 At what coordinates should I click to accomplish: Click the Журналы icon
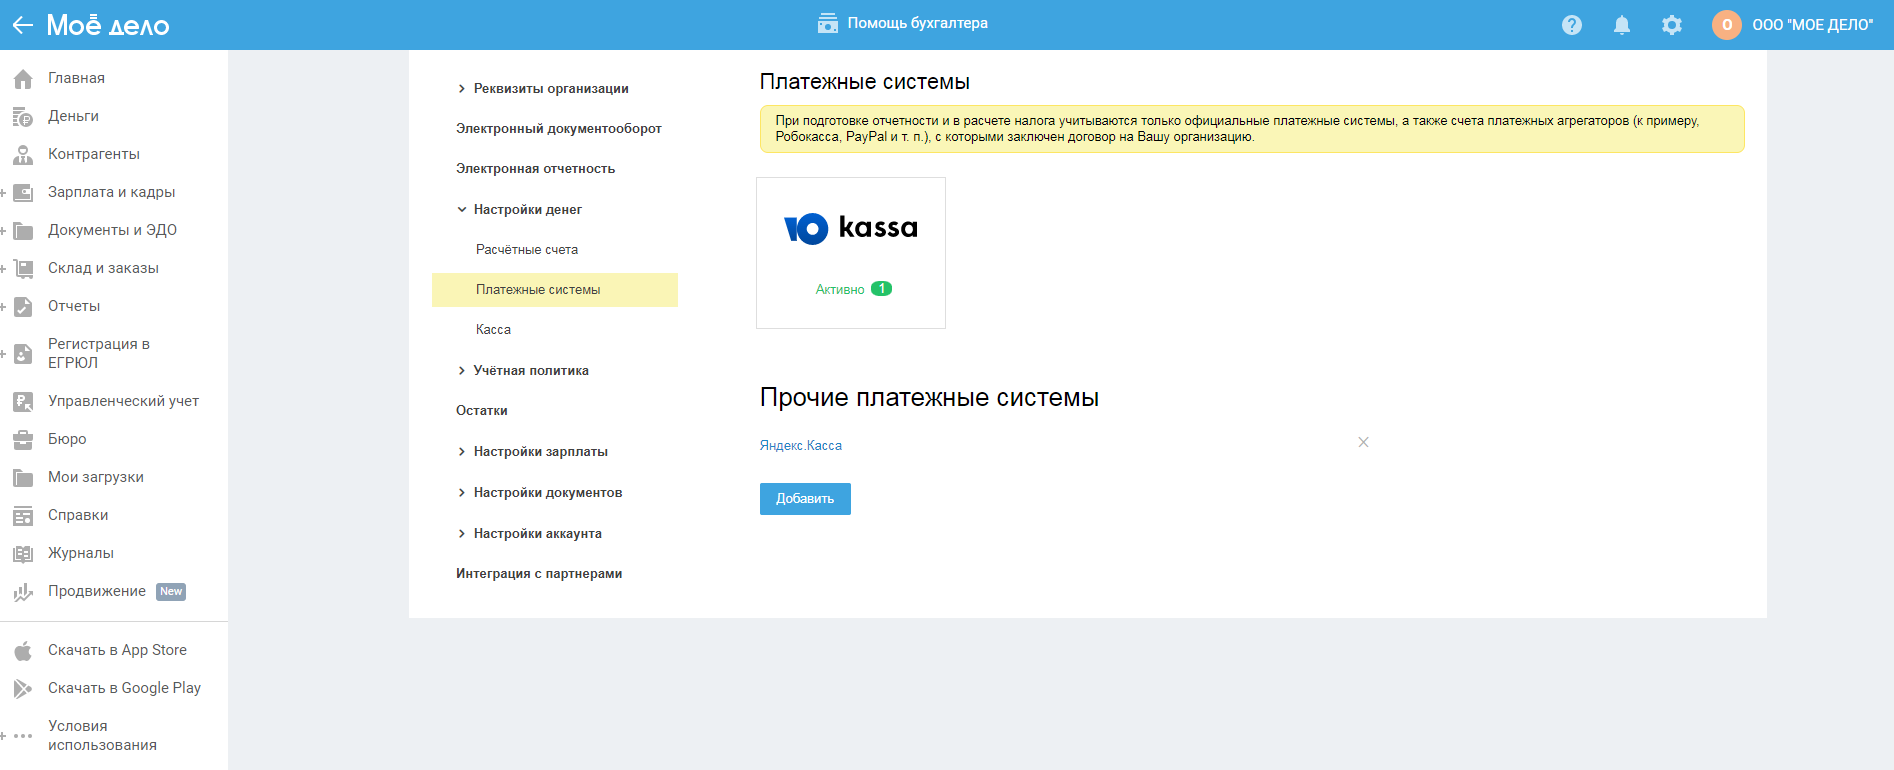23,554
